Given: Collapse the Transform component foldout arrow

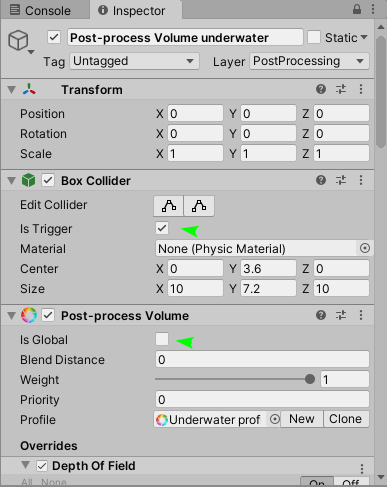Looking at the screenshot, I should tap(12, 90).
